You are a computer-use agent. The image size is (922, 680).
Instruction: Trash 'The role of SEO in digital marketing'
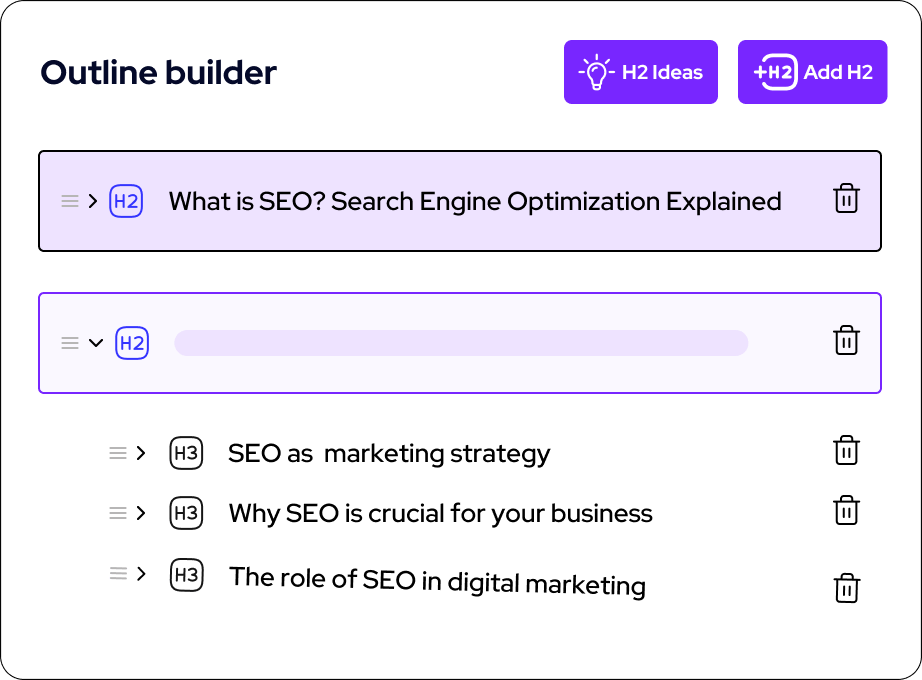[846, 587]
